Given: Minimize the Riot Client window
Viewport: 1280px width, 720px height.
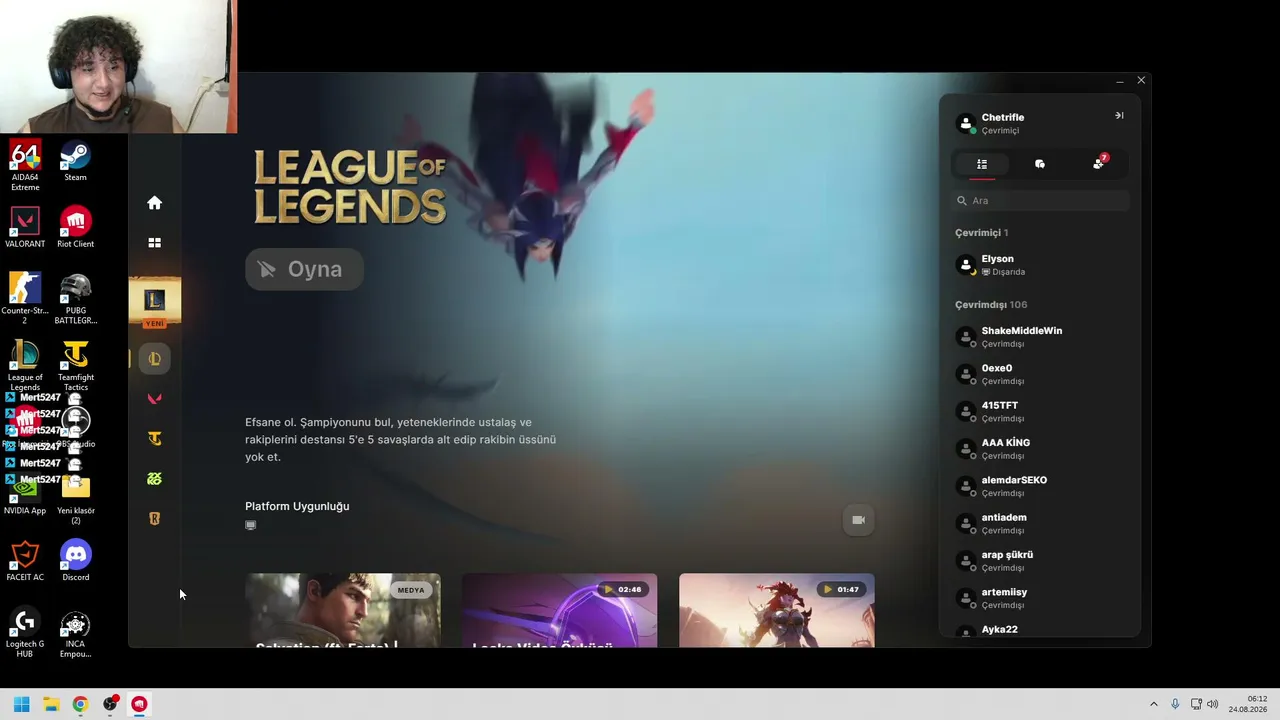Looking at the screenshot, I should tap(1120, 81).
